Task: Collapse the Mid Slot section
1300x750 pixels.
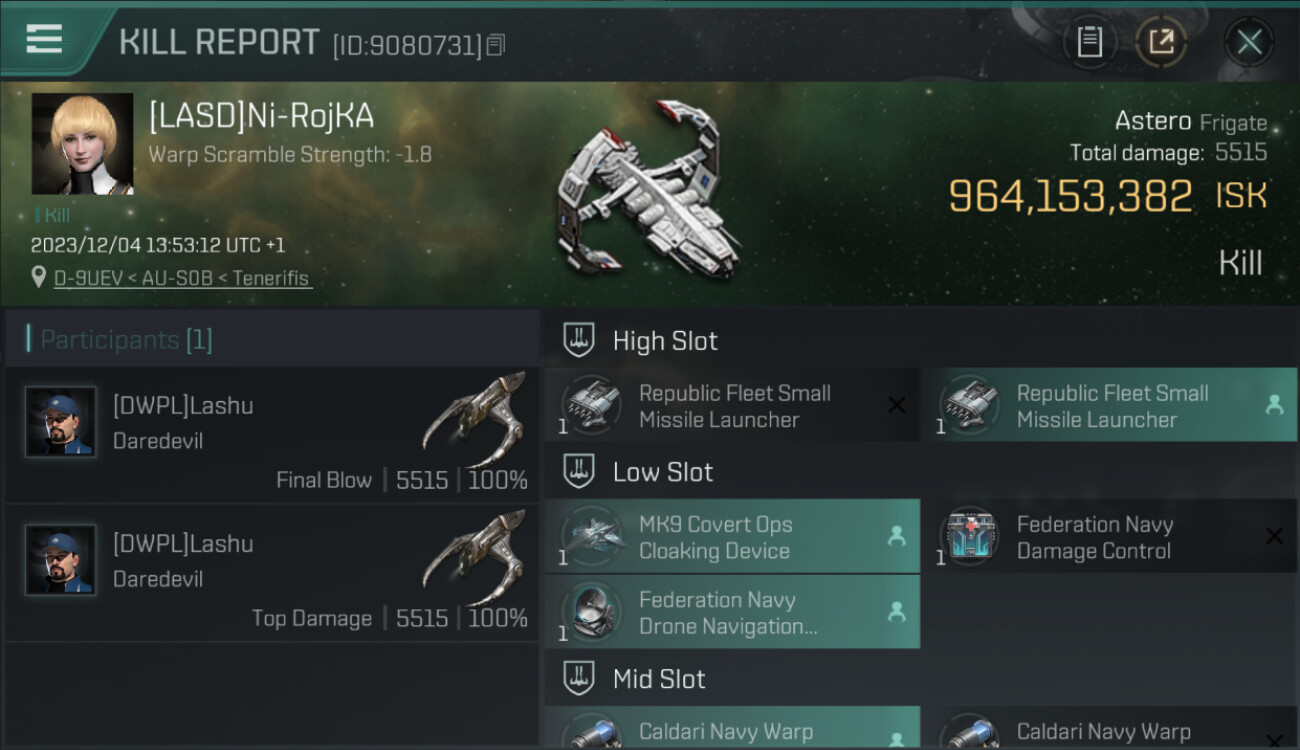Action: 579,679
